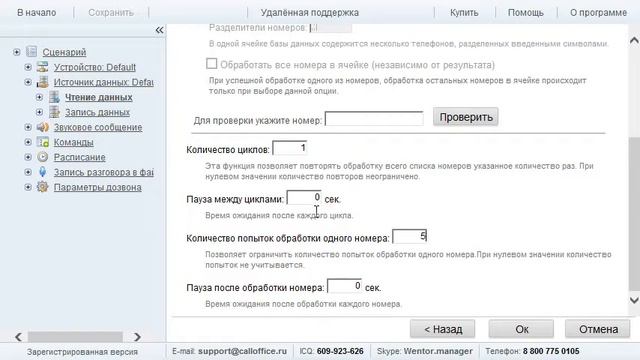
Task: Click sidebar horizontal scroll left arrow
Action: [18, 337]
